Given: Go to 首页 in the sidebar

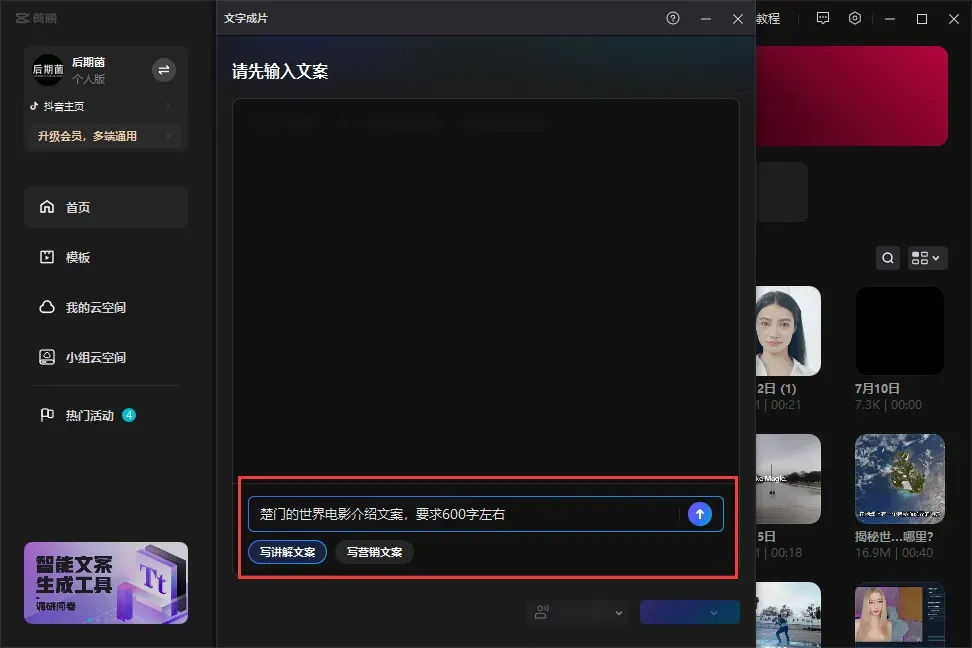Looking at the screenshot, I should pyautogui.click(x=106, y=207).
